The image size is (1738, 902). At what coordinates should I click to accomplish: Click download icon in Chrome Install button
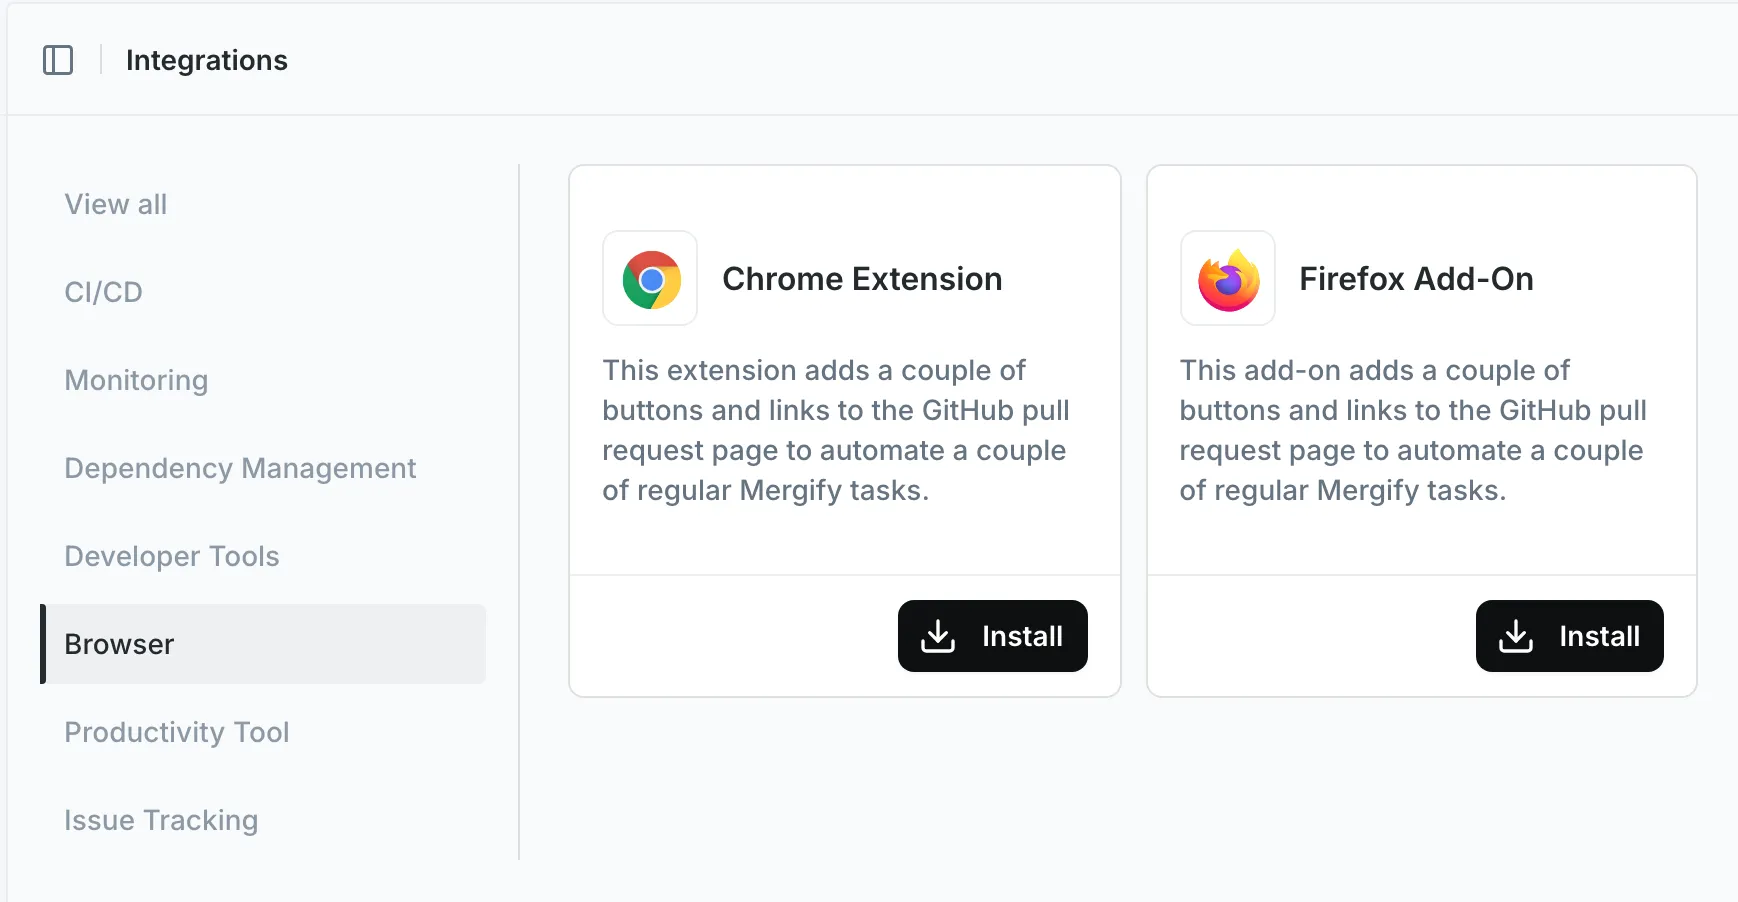938,636
